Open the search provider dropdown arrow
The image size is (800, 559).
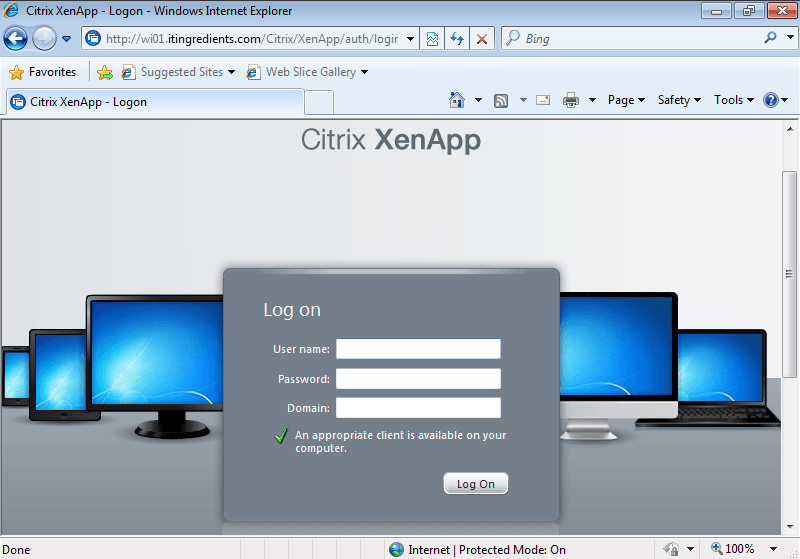(x=790, y=37)
